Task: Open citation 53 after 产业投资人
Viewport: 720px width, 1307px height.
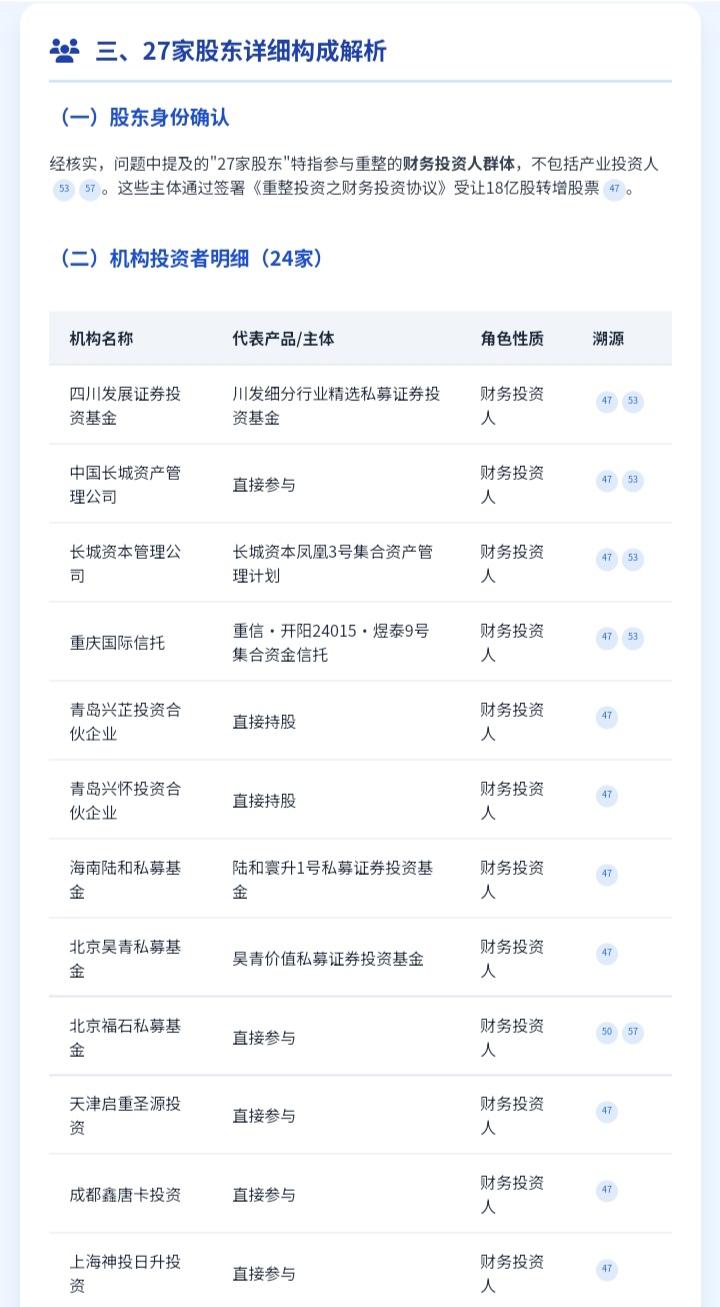Action: click(64, 188)
